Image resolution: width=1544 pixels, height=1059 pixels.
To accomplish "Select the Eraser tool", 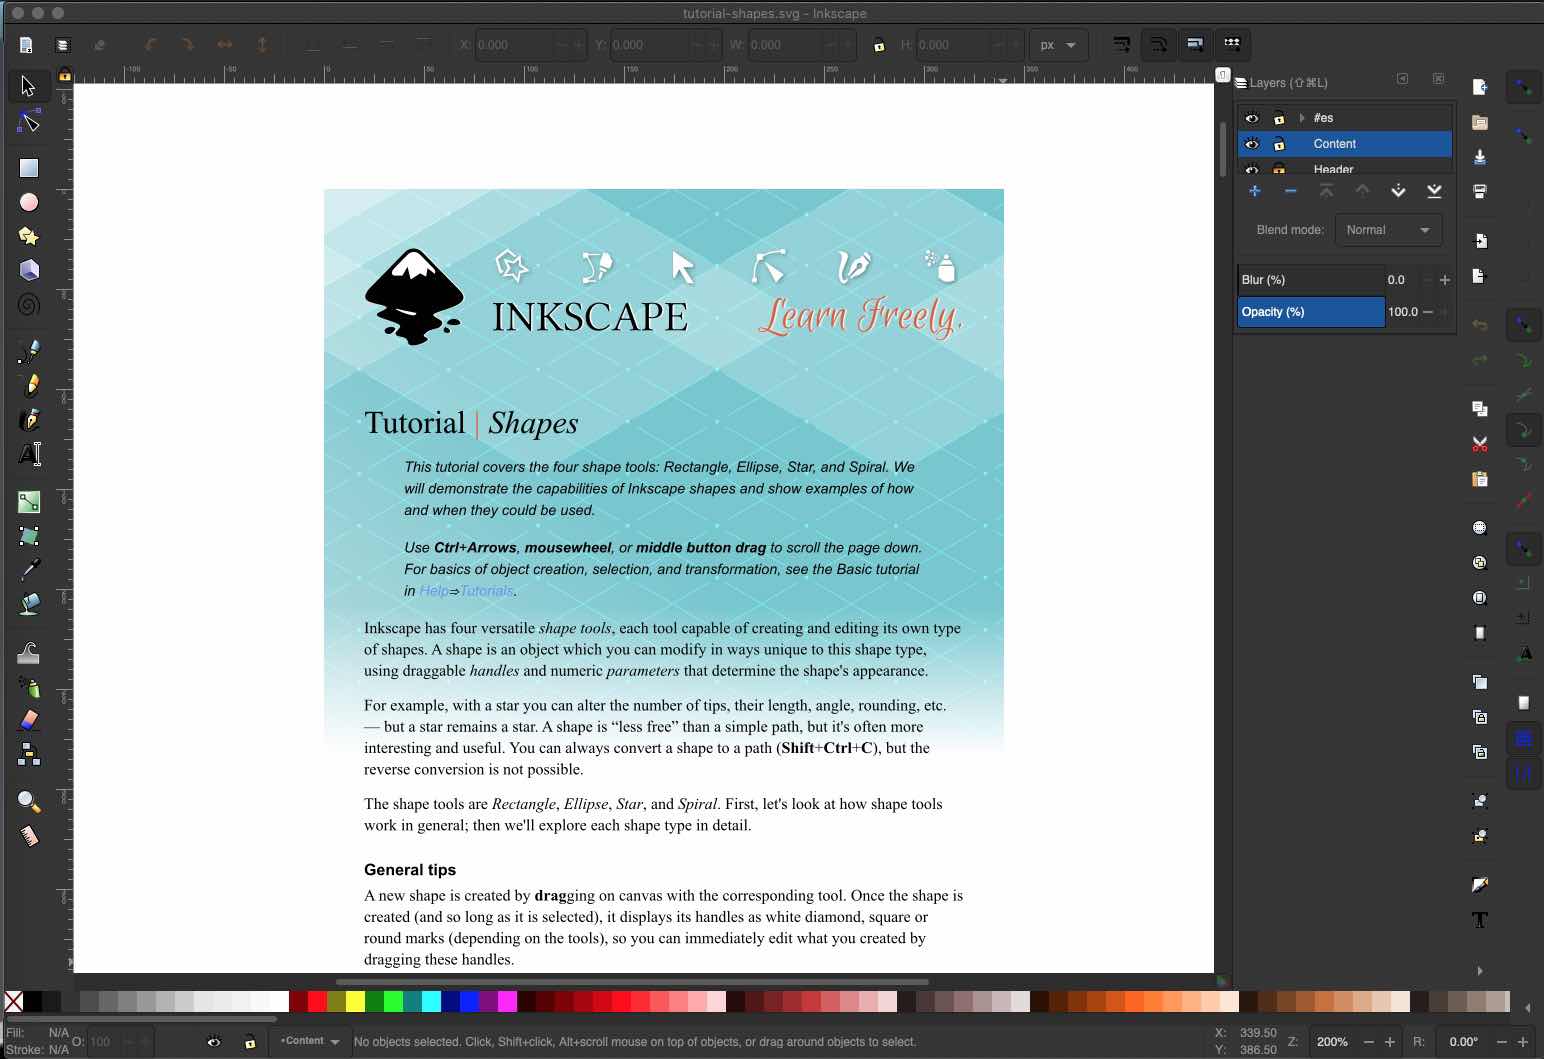I will tap(28, 721).
